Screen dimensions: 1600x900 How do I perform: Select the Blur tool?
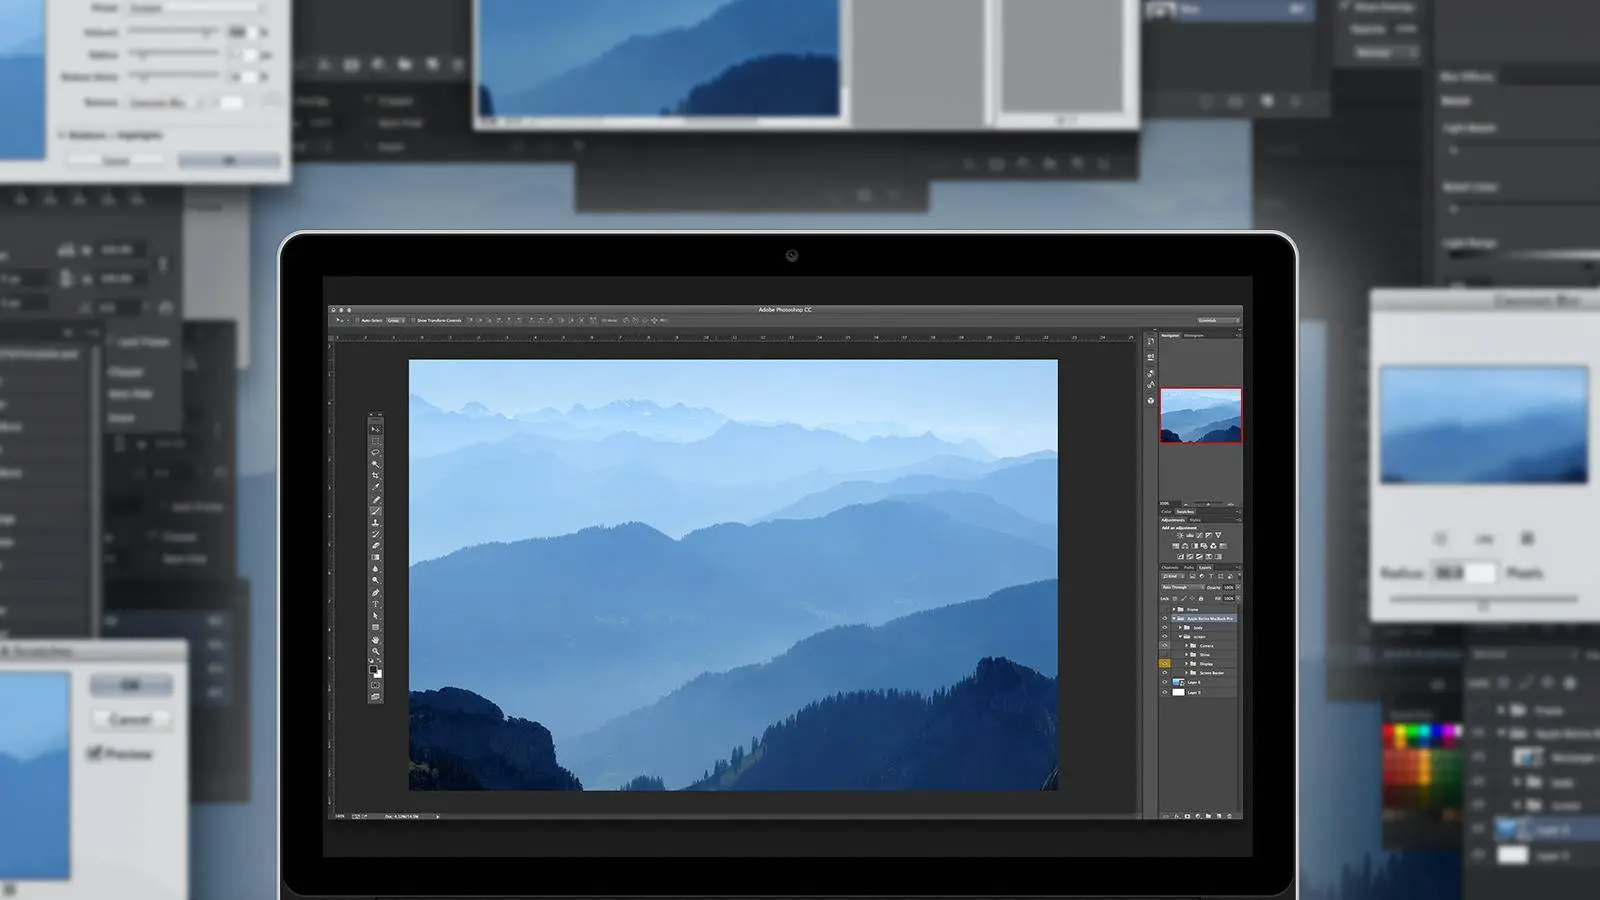point(375,569)
